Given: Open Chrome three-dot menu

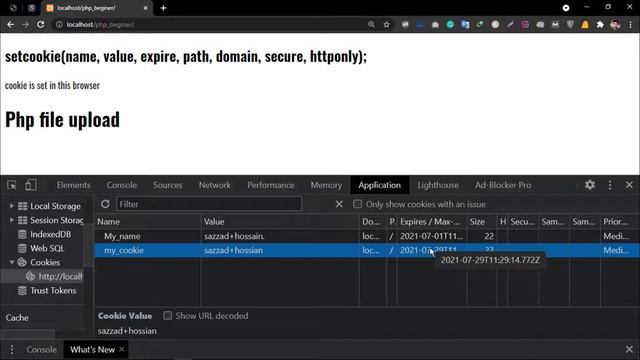Looking at the screenshot, I should coord(630,24).
